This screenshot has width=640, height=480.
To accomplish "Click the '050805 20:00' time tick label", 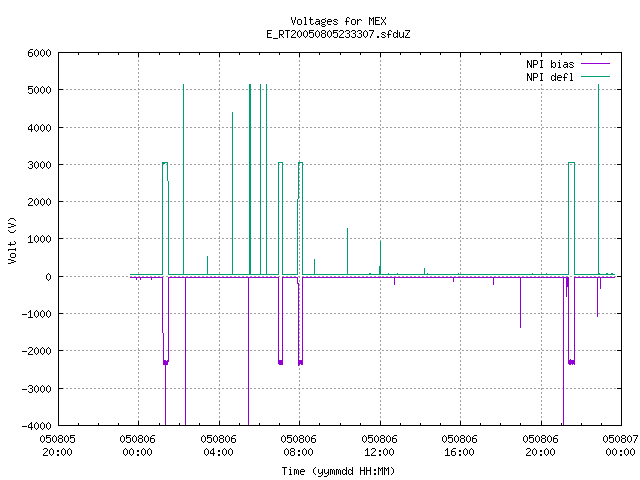I will [x=58, y=446].
